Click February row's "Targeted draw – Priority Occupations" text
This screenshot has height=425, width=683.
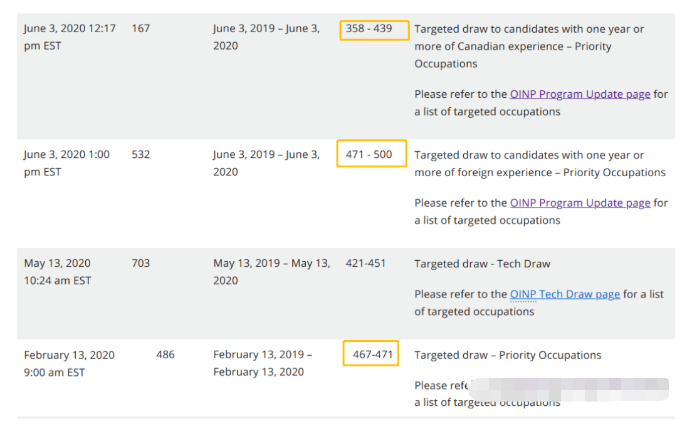click(507, 355)
